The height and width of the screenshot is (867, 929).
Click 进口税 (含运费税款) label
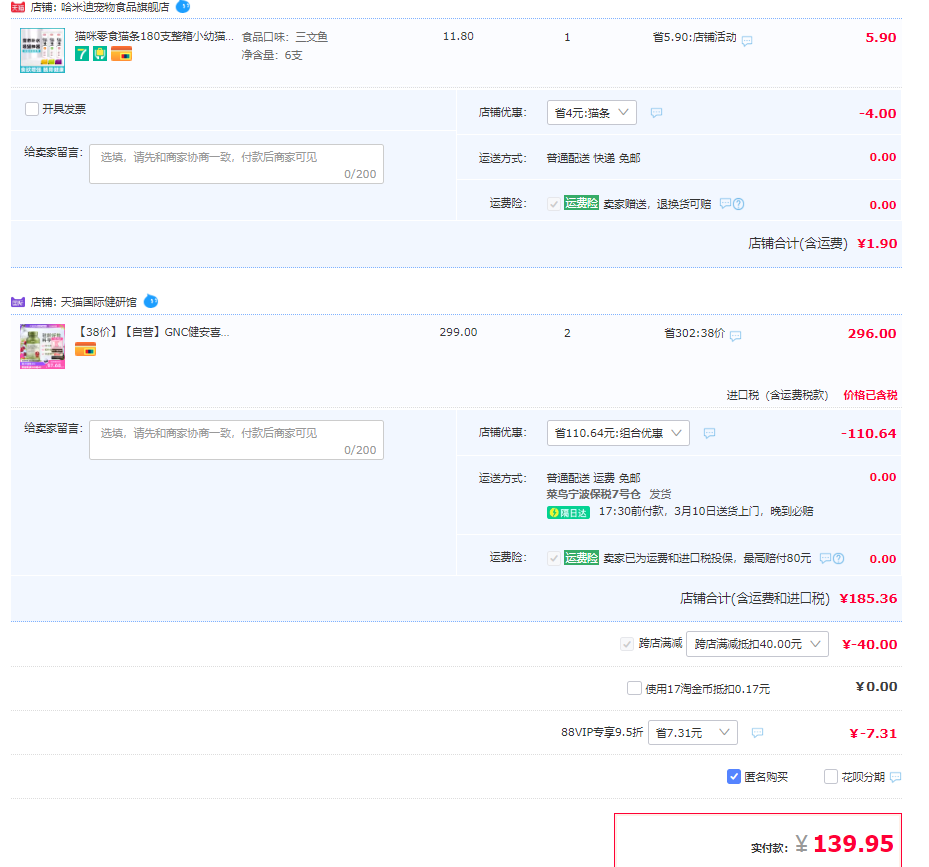click(777, 395)
